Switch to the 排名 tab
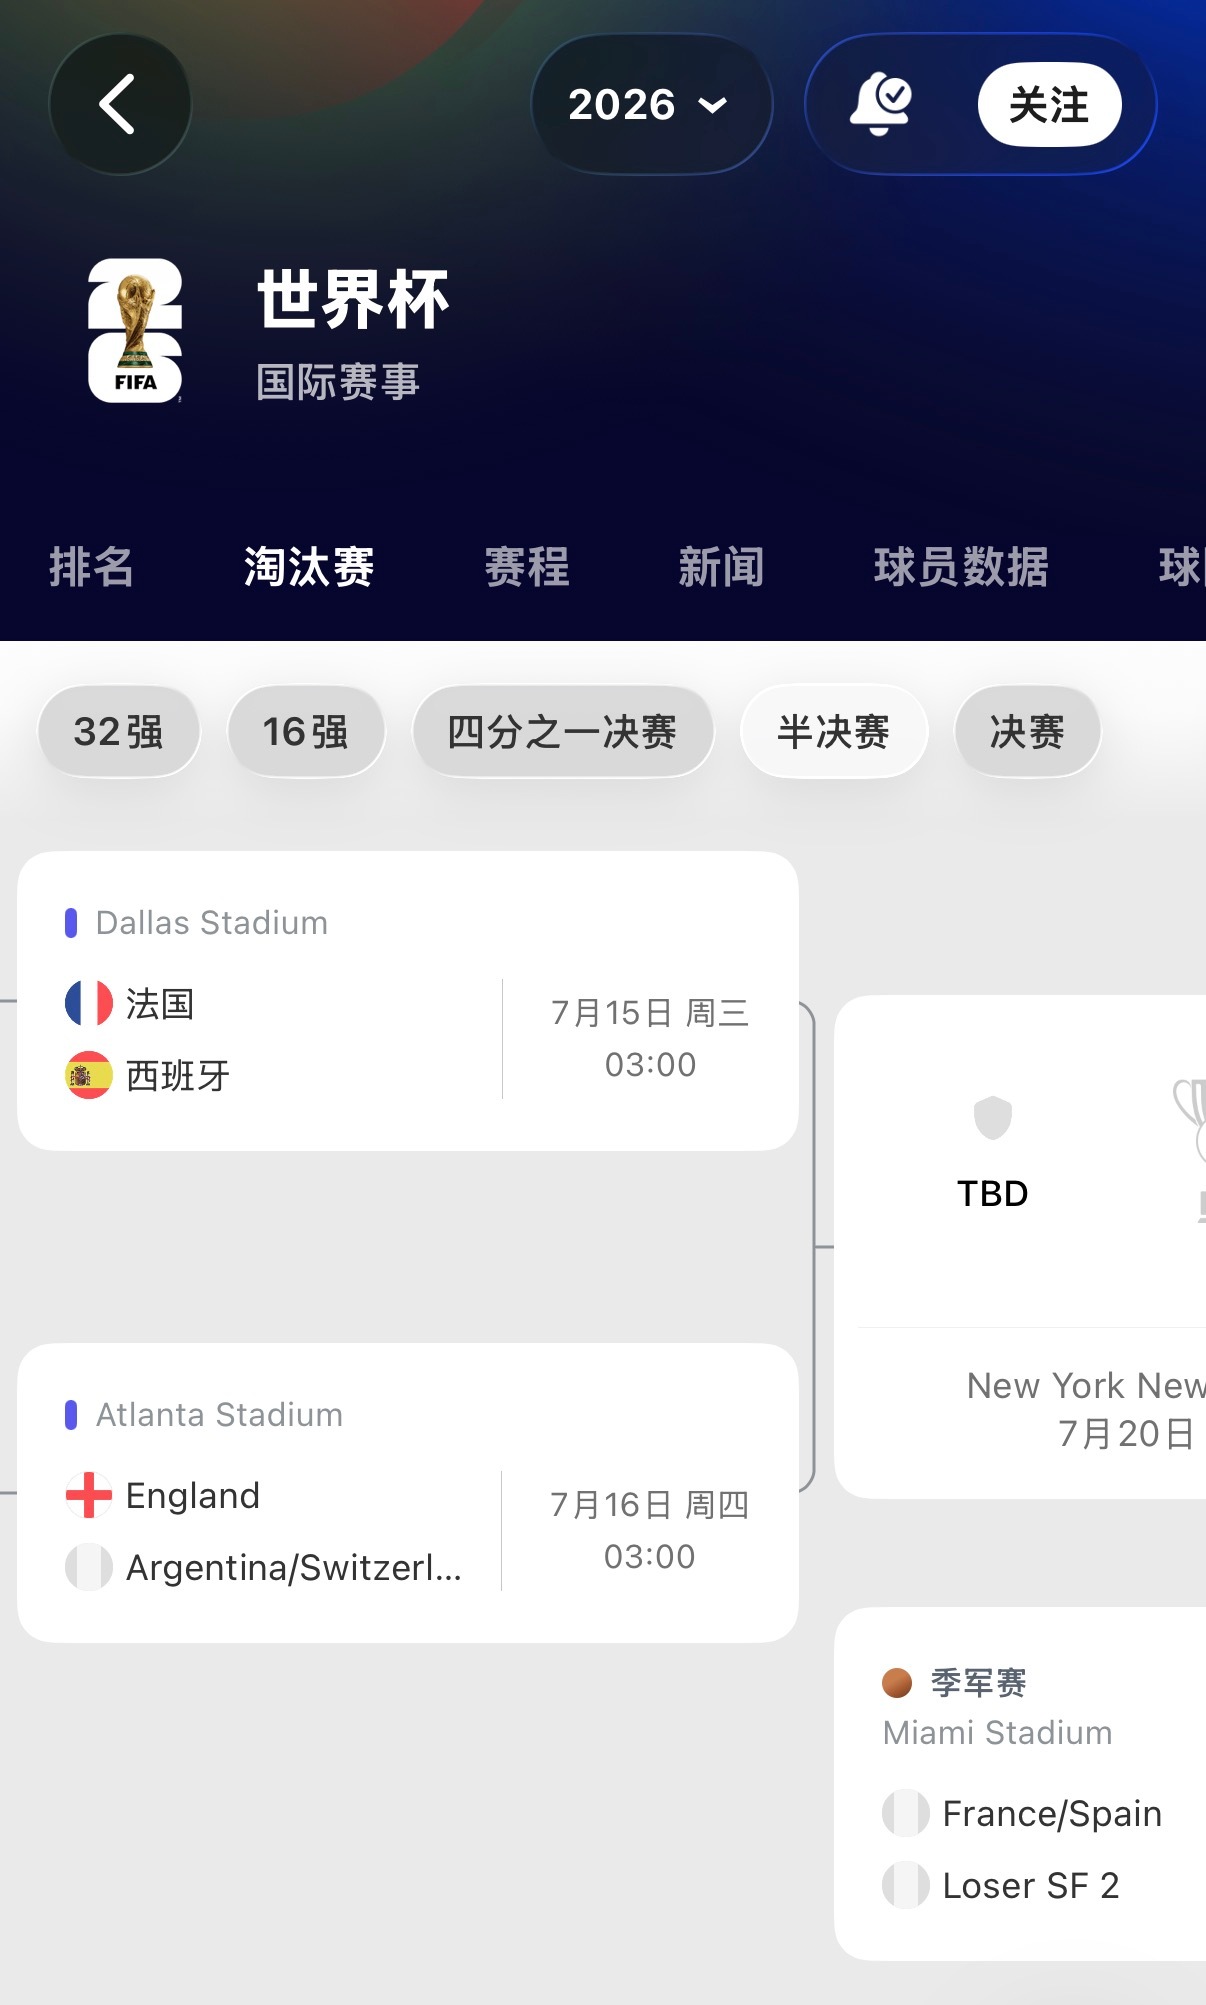The image size is (1206, 2005). coord(92,567)
